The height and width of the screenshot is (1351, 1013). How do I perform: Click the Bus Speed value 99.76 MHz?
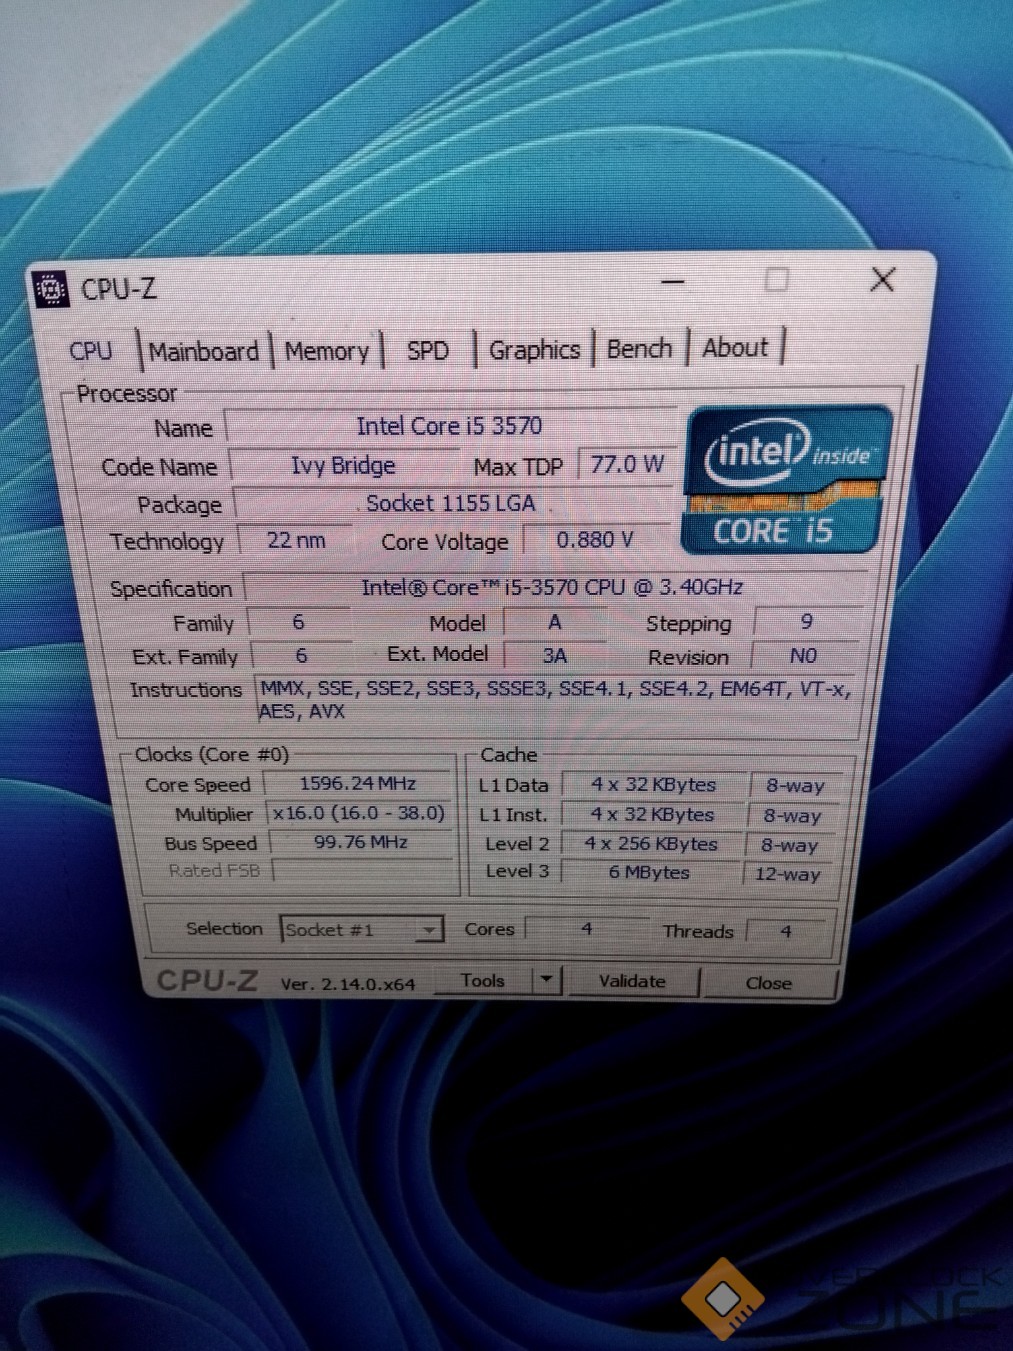click(361, 842)
